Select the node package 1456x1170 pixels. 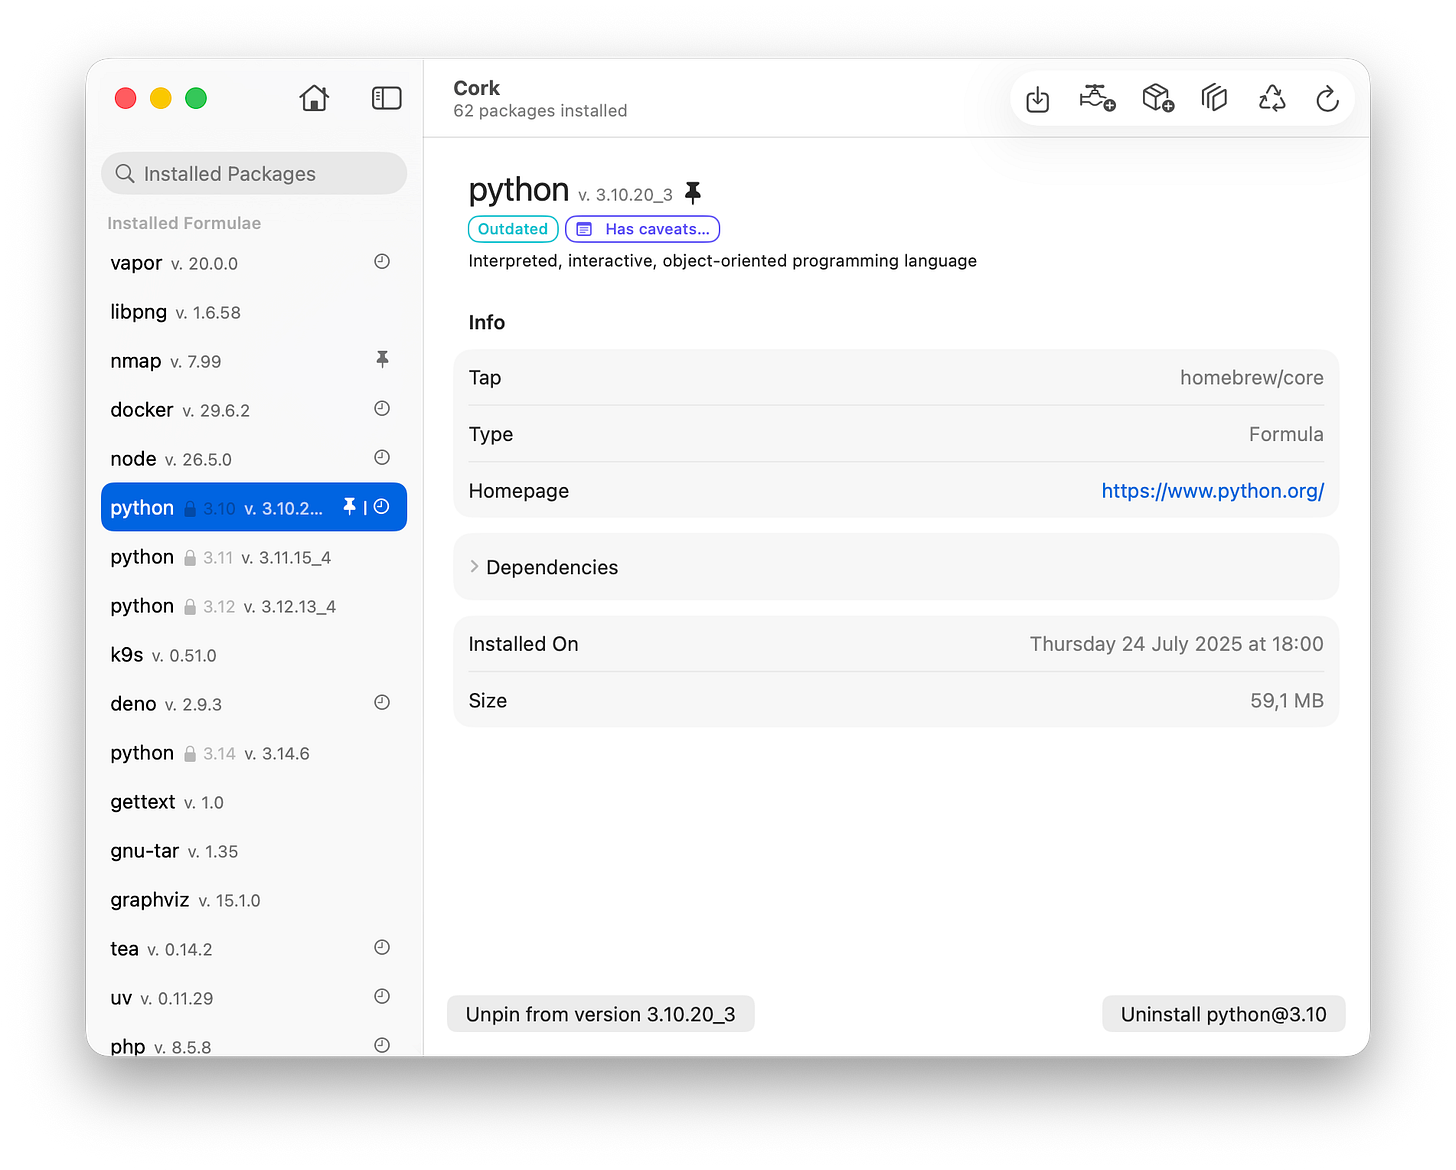click(x=254, y=459)
